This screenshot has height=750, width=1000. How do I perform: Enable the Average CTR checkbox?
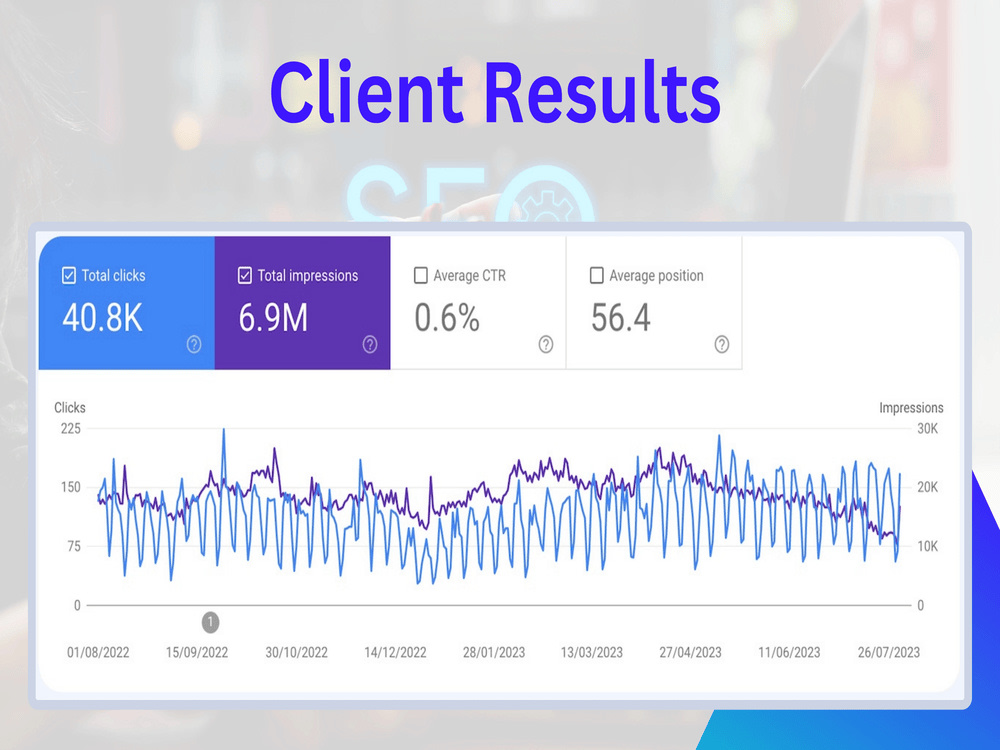coord(421,276)
